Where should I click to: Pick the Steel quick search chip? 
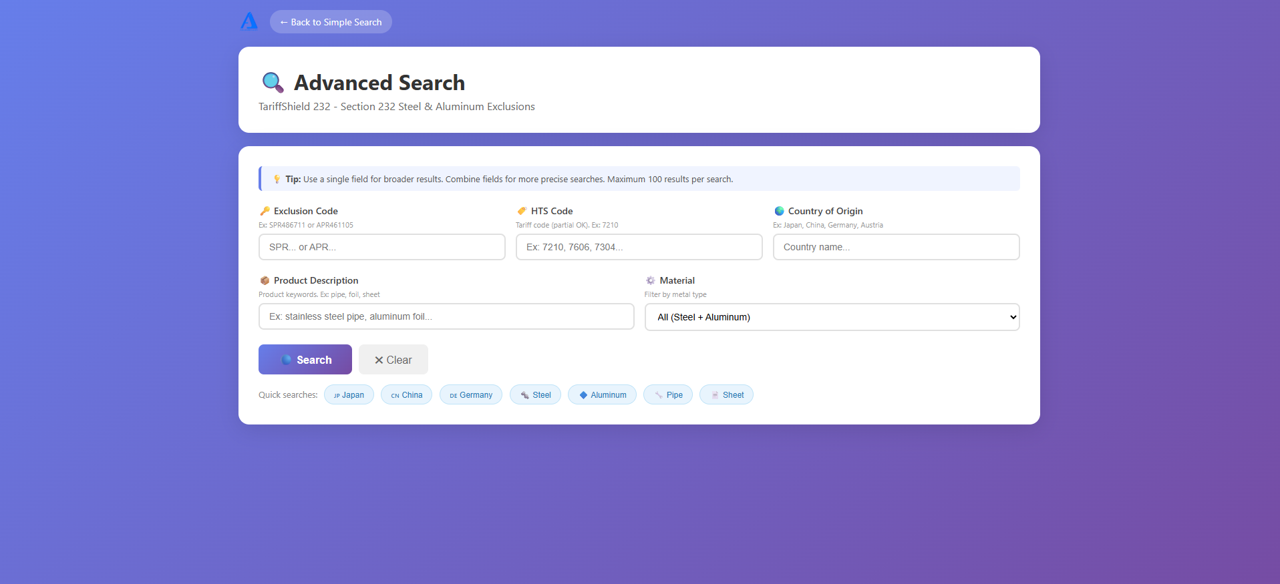[535, 395]
